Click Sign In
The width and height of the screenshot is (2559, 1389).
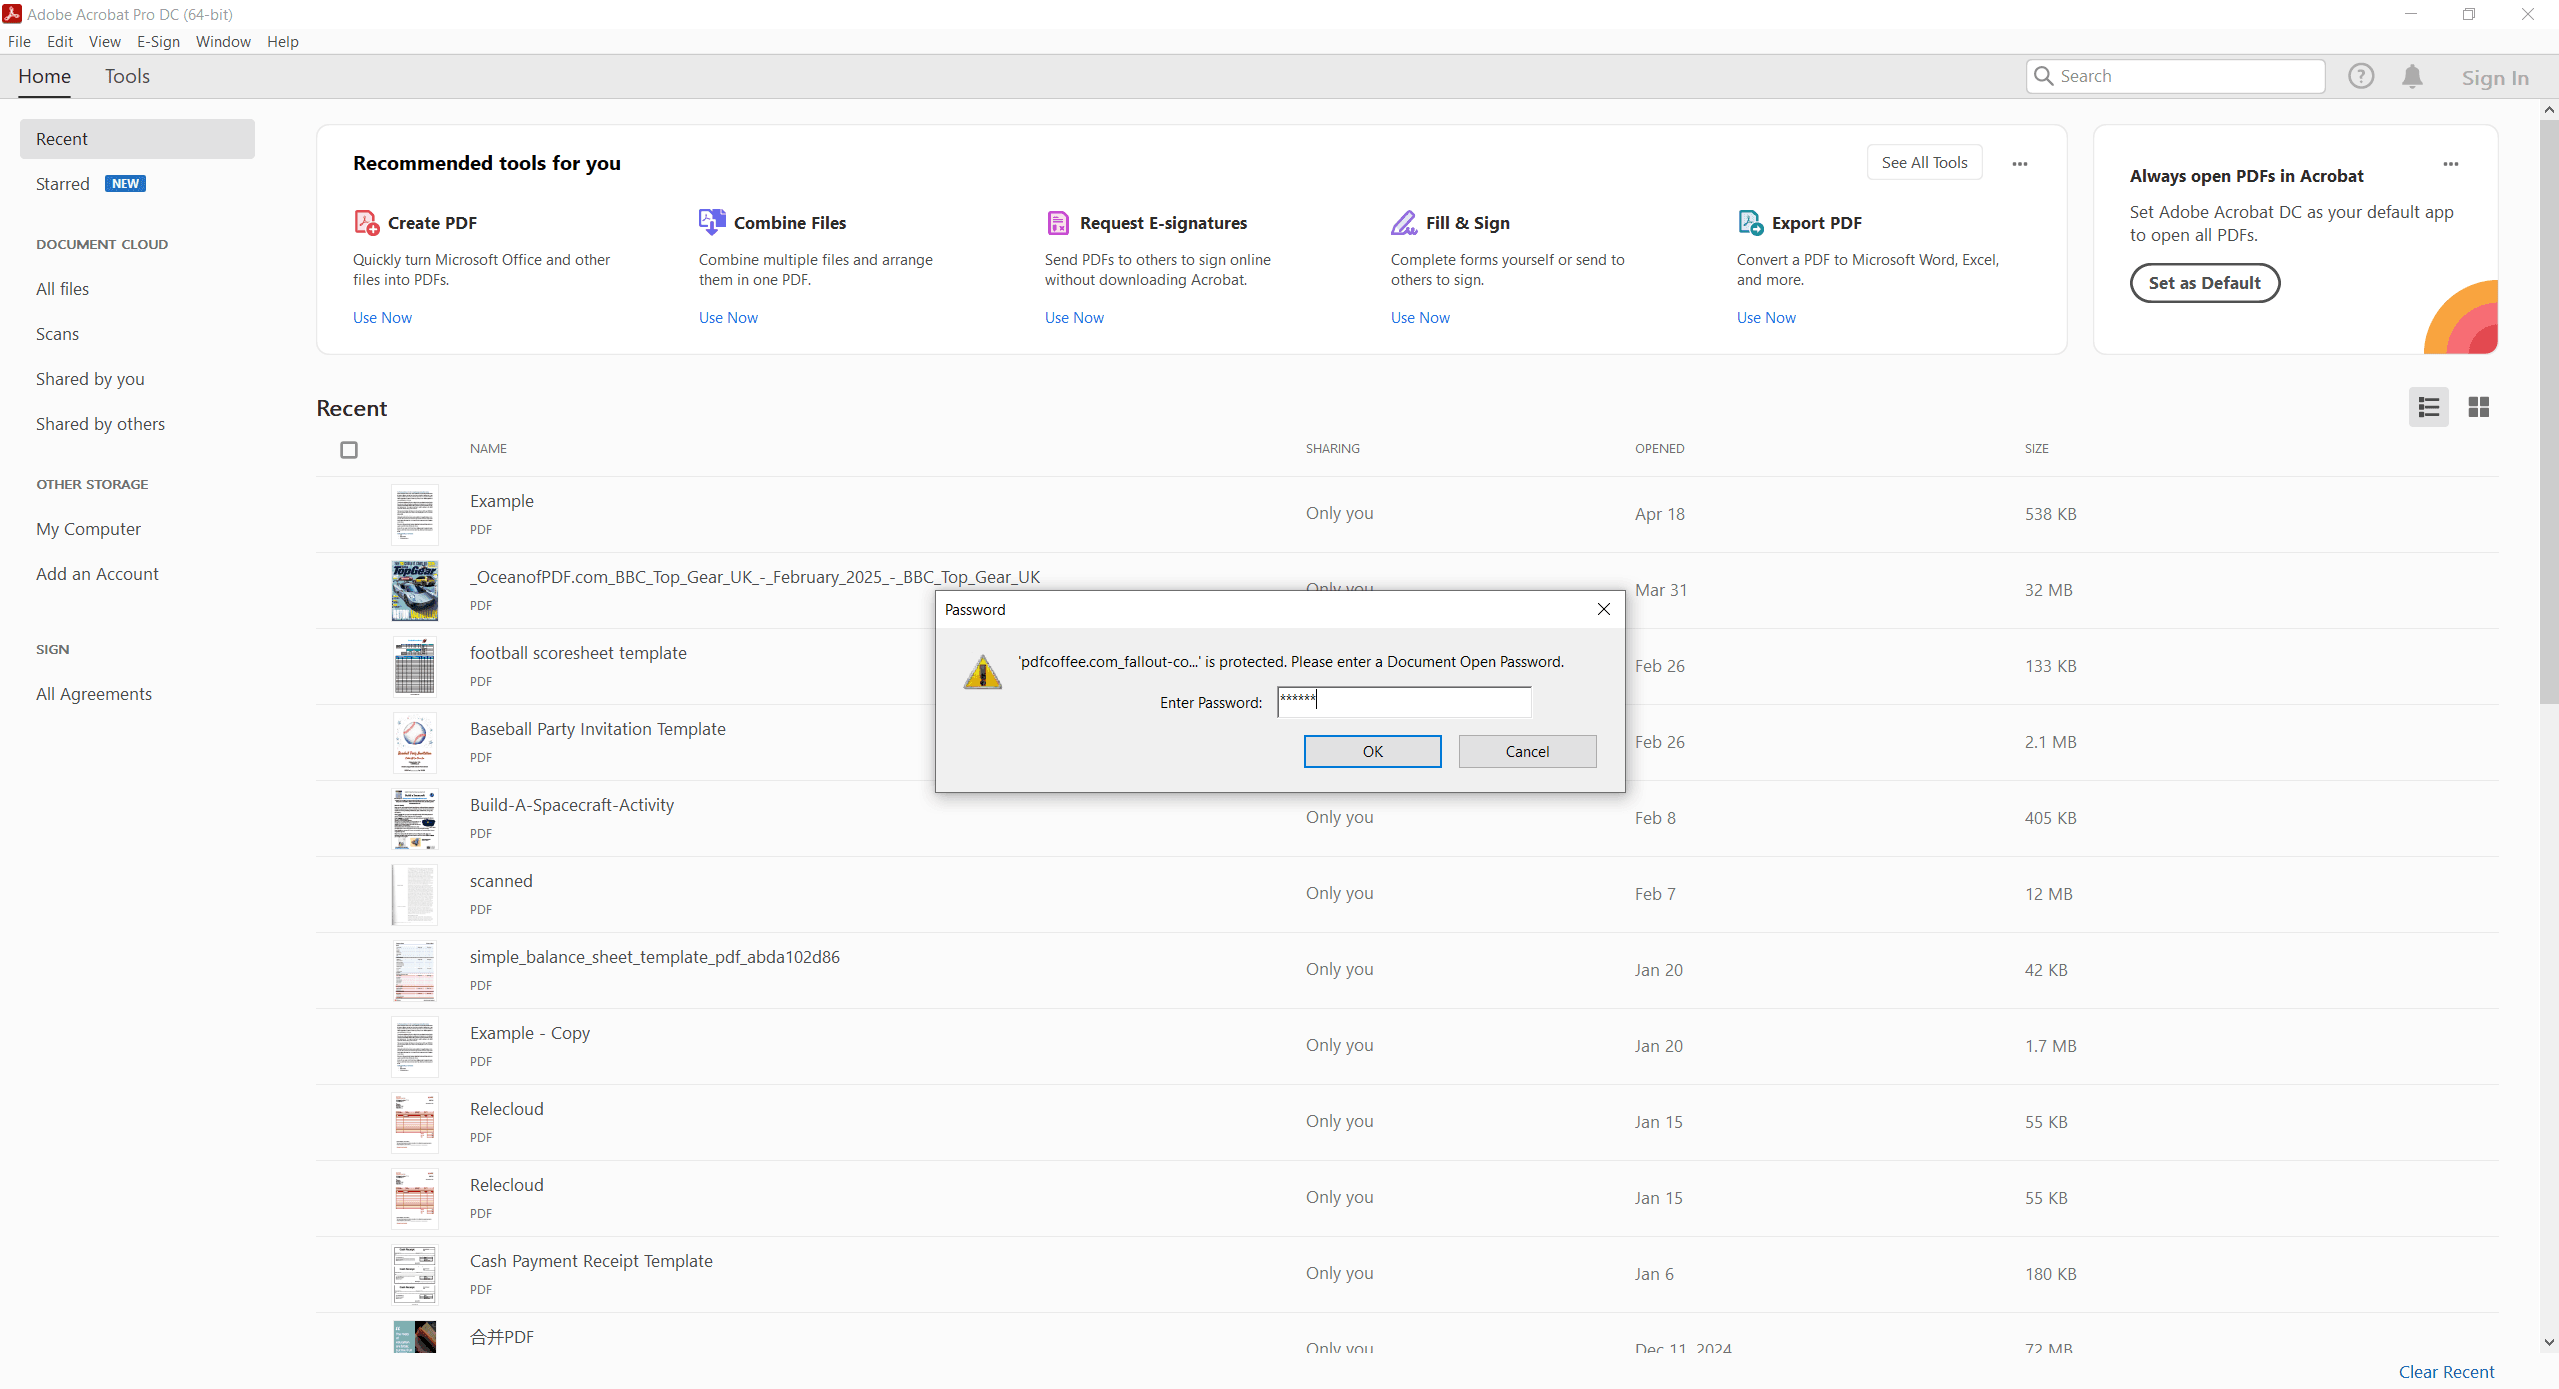(2495, 78)
